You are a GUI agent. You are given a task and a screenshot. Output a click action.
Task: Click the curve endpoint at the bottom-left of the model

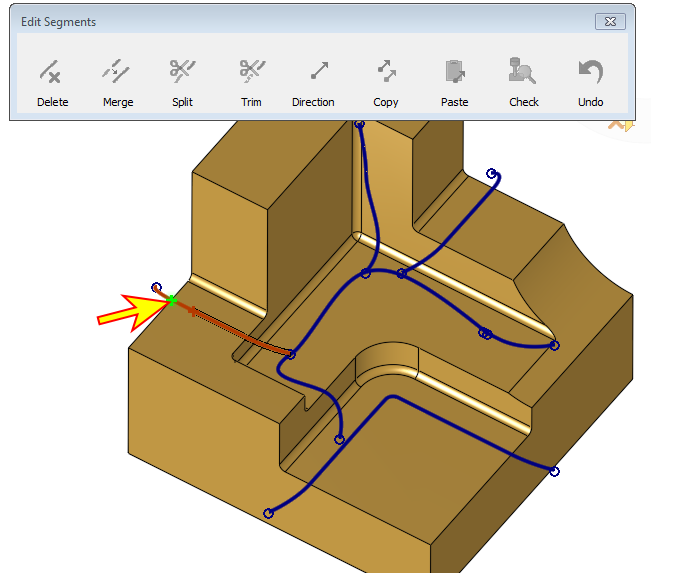(x=268, y=513)
